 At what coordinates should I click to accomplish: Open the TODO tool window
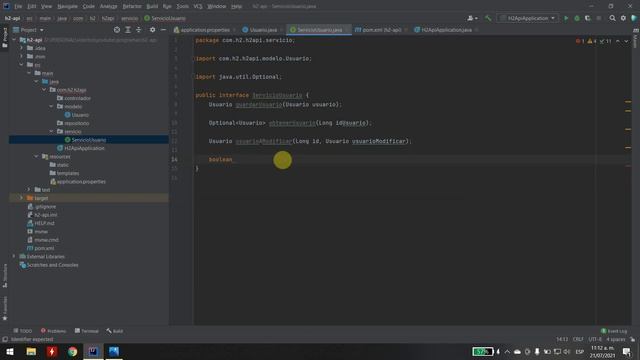pyautogui.click(x=23, y=331)
